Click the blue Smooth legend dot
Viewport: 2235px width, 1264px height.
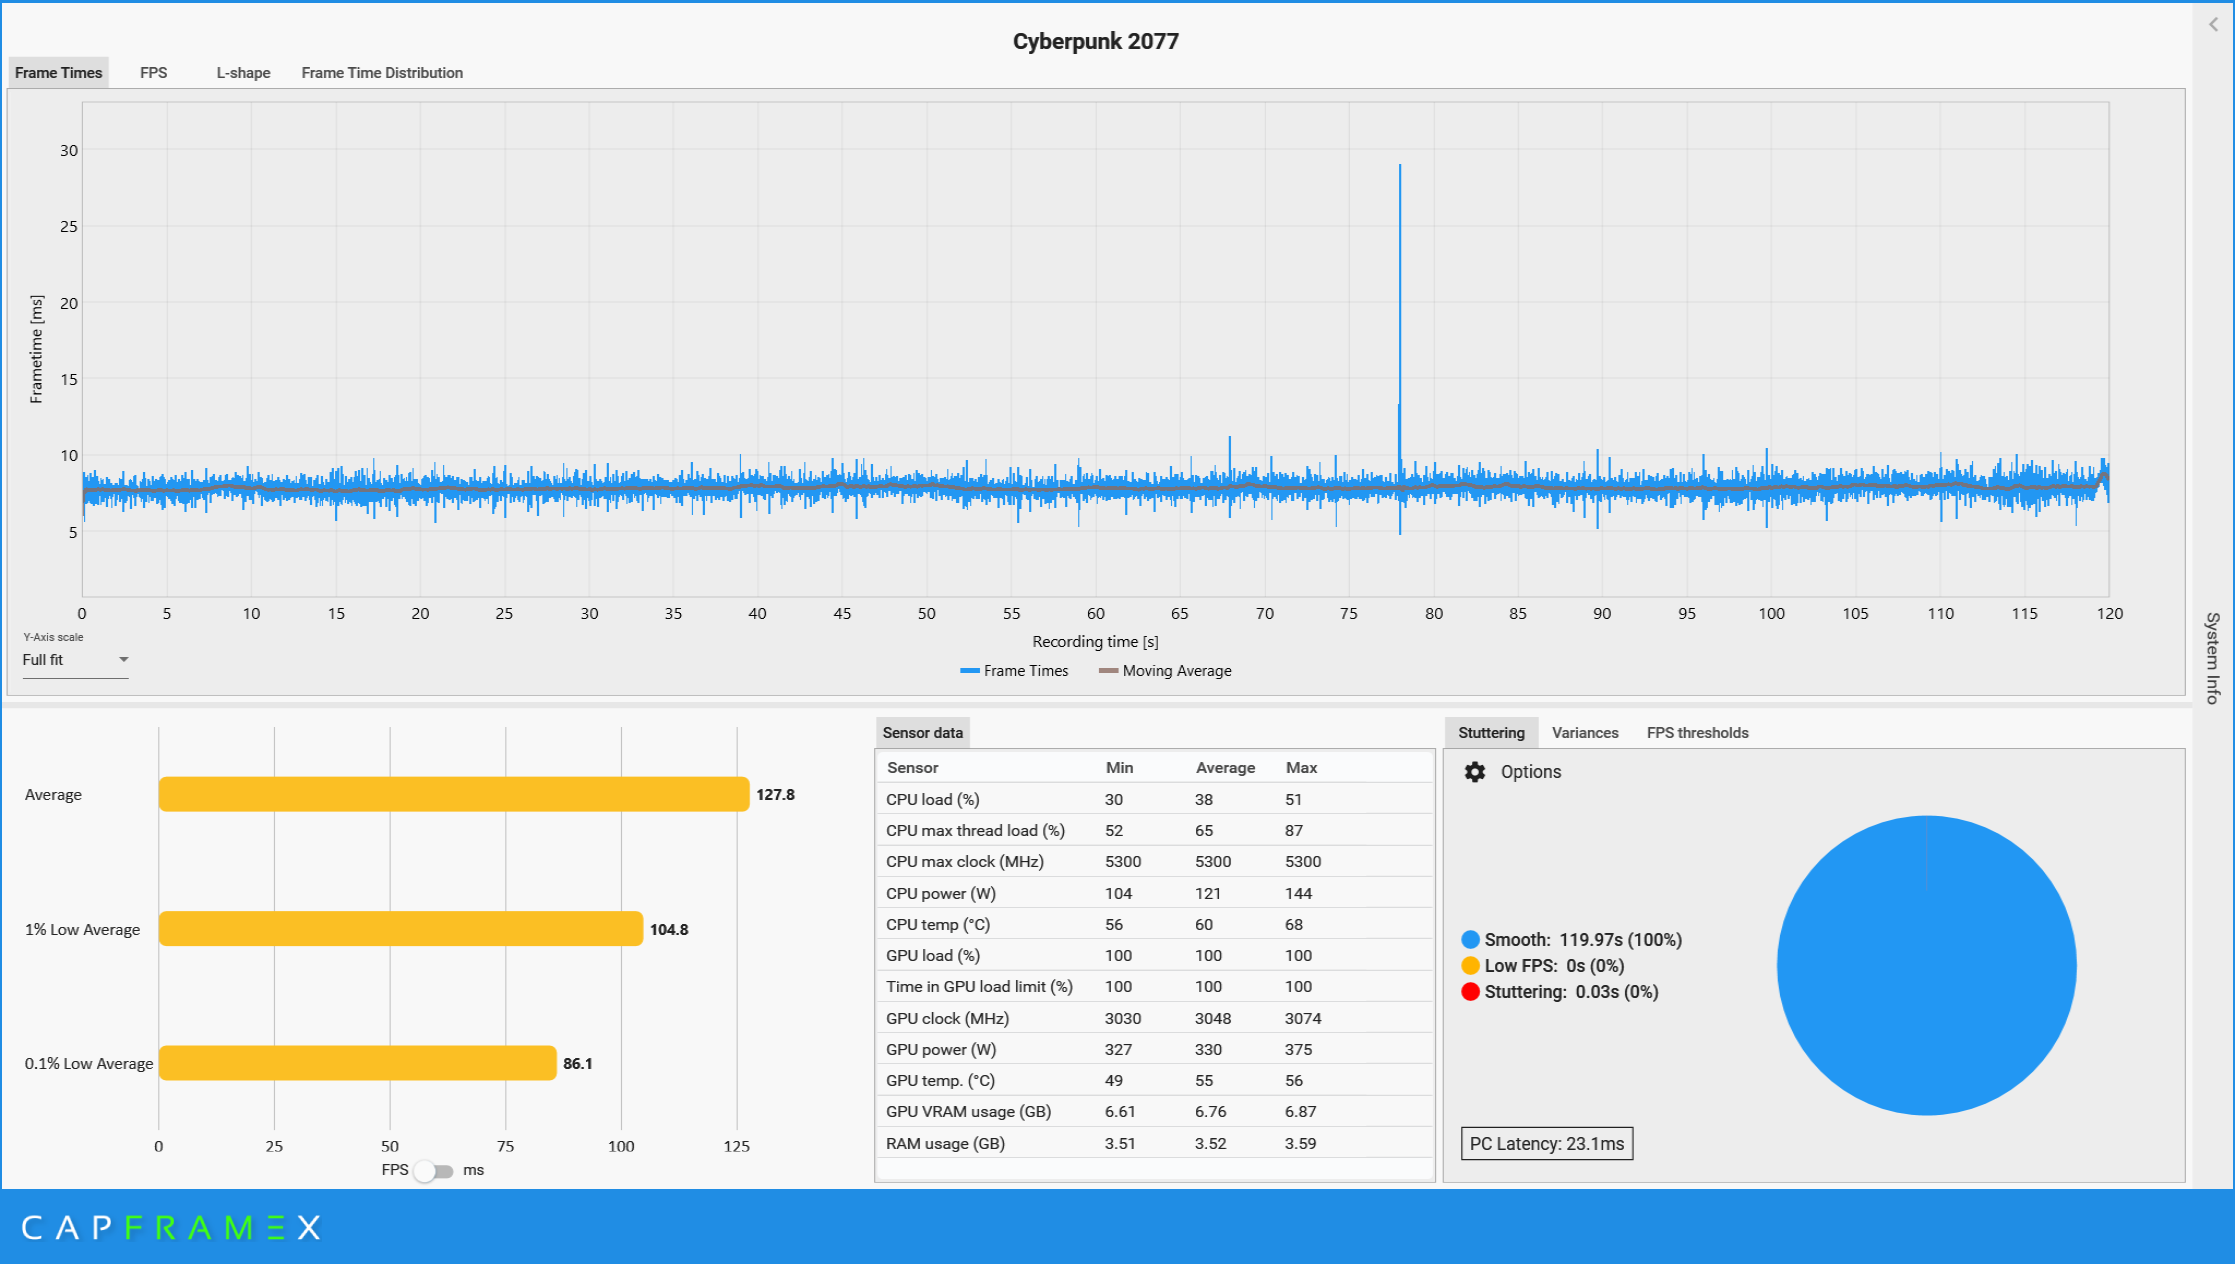(1470, 940)
